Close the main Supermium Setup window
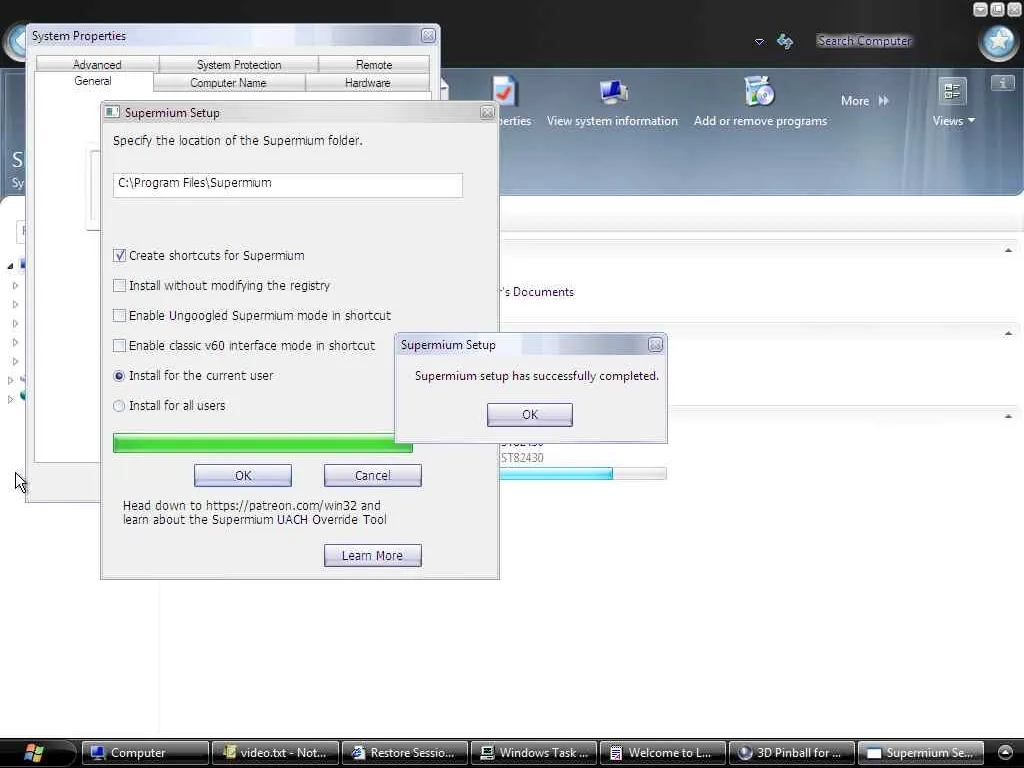The width and height of the screenshot is (1024, 768). click(487, 112)
